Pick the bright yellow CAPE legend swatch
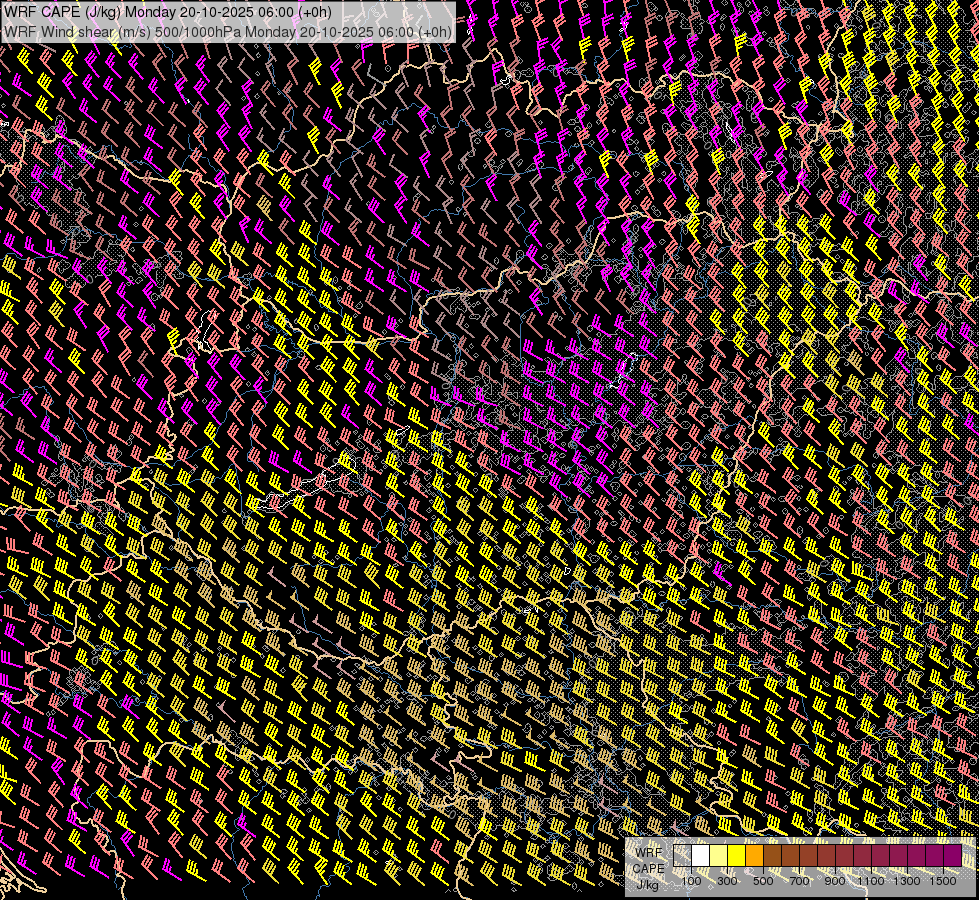 (736, 856)
